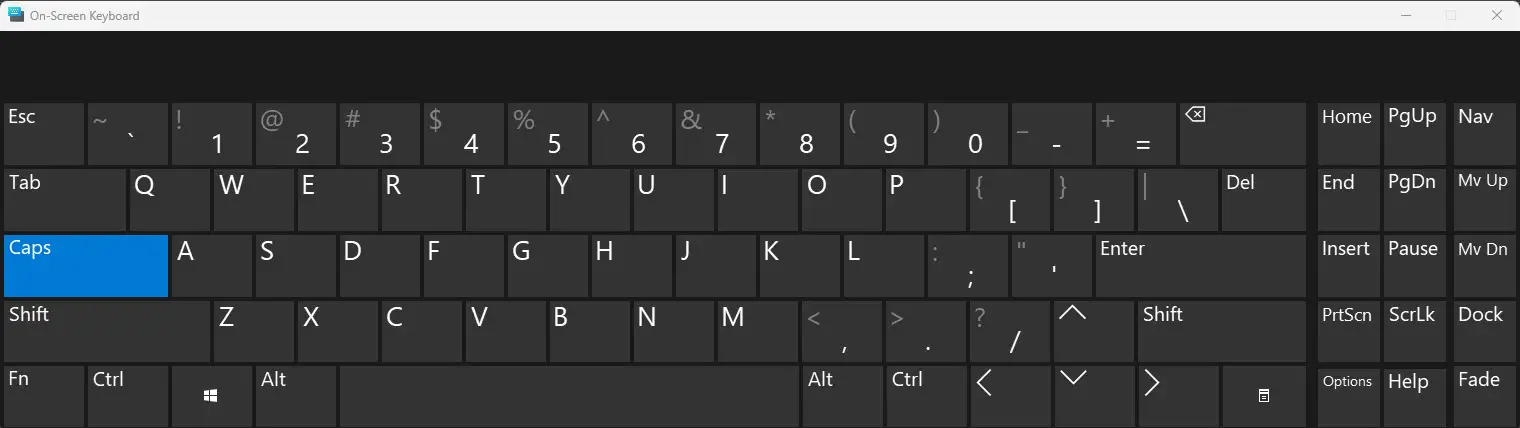Toggle the left Shift key
Viewport: 1520px width, 428px height.
coord(107,332)
